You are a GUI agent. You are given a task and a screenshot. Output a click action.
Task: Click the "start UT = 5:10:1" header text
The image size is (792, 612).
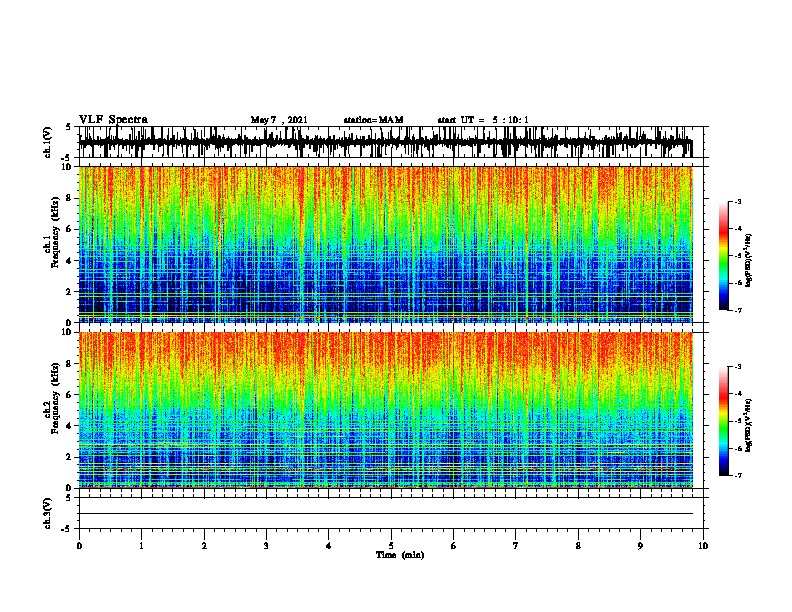pos(483,120)
